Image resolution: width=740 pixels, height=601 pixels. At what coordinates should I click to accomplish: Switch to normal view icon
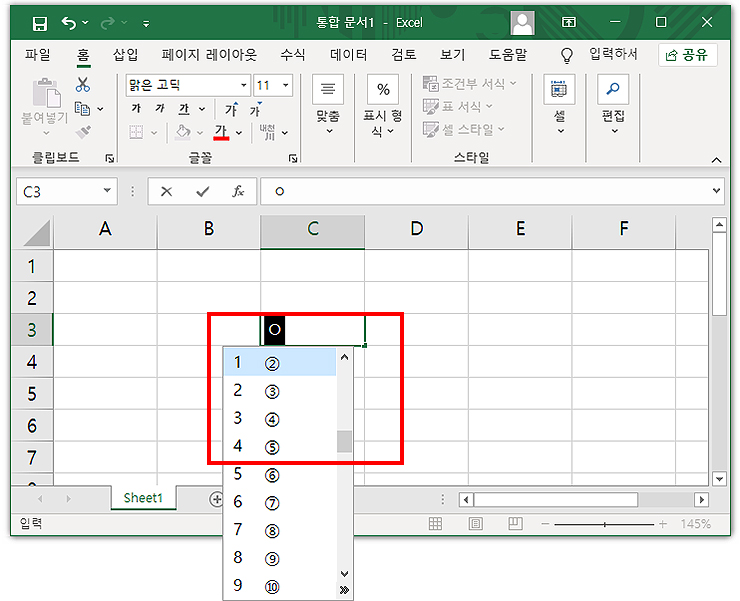(x=435, y=524)
